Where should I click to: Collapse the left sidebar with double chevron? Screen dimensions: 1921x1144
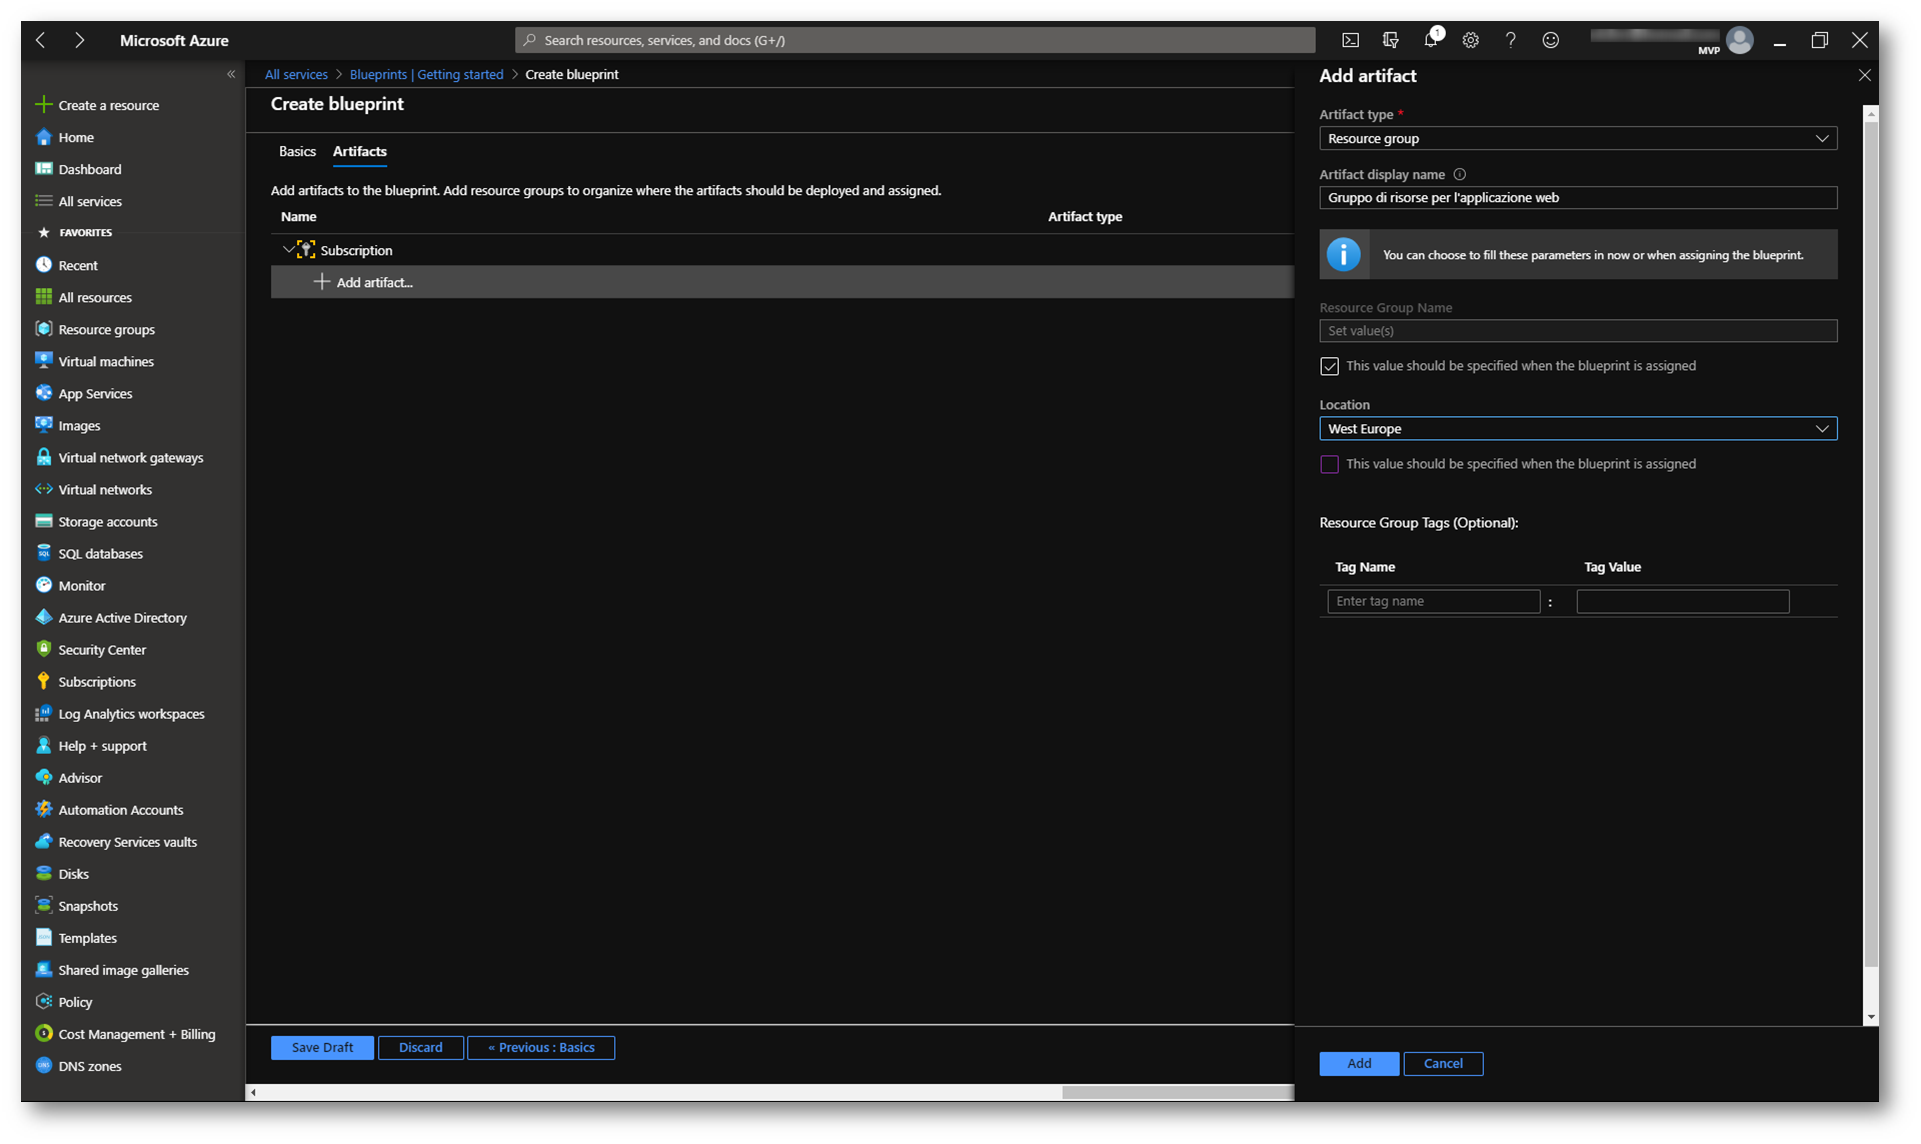pos(231,74)
